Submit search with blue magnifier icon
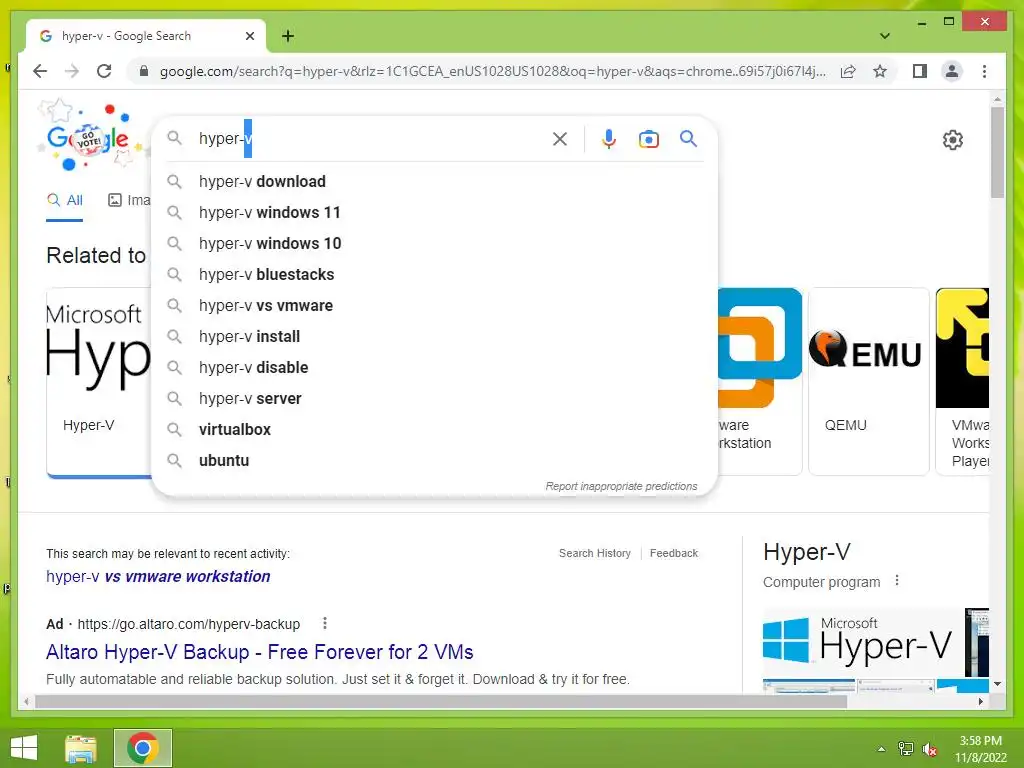The width and height of the screenshot is (1024, 768). pyautogui.click(x=688, y=138)
